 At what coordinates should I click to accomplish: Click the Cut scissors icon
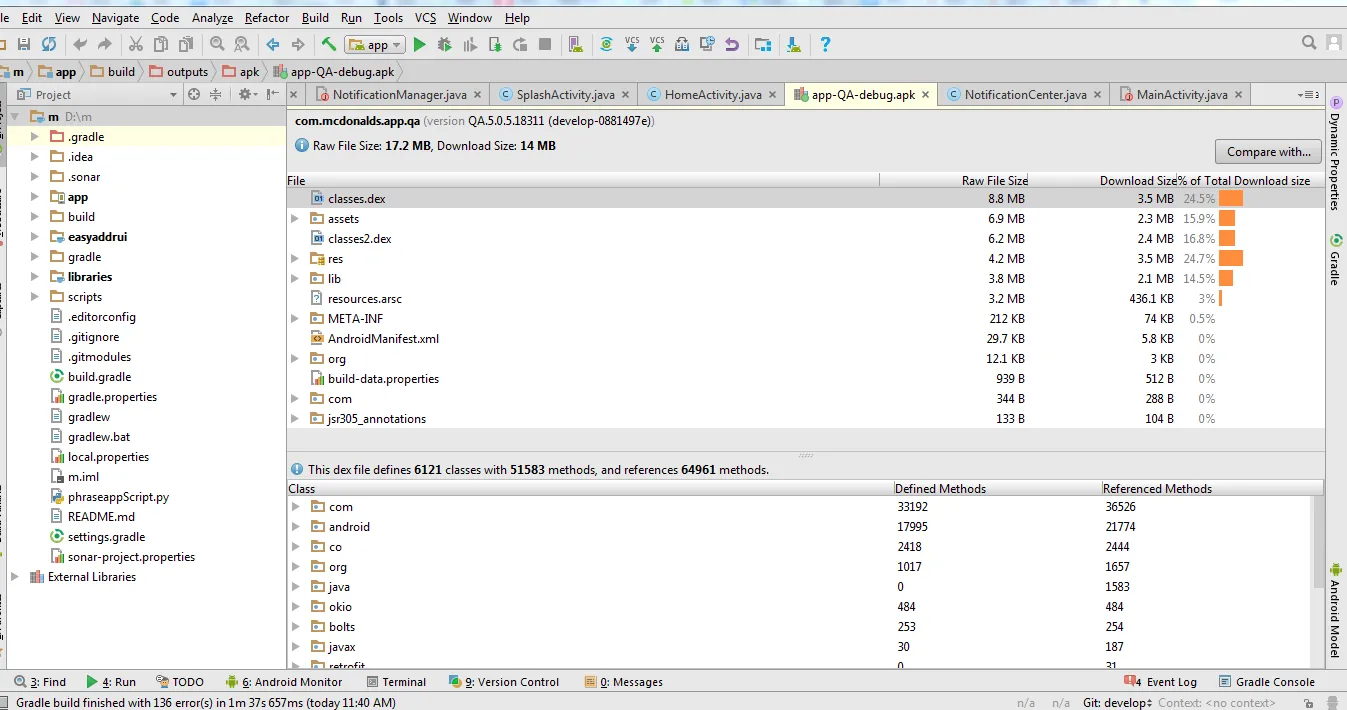[135, 44]
